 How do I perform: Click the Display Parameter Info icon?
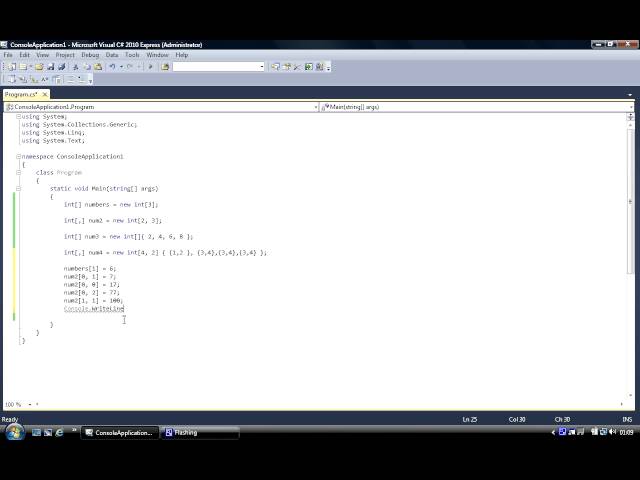click(23, 80)
